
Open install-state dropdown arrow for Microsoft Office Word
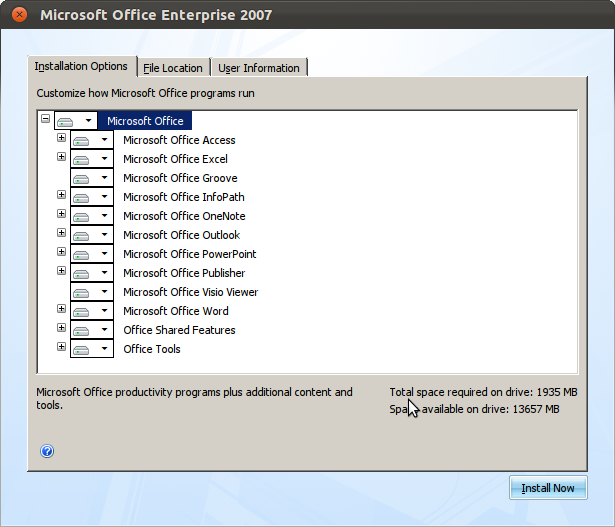[104, 310]
